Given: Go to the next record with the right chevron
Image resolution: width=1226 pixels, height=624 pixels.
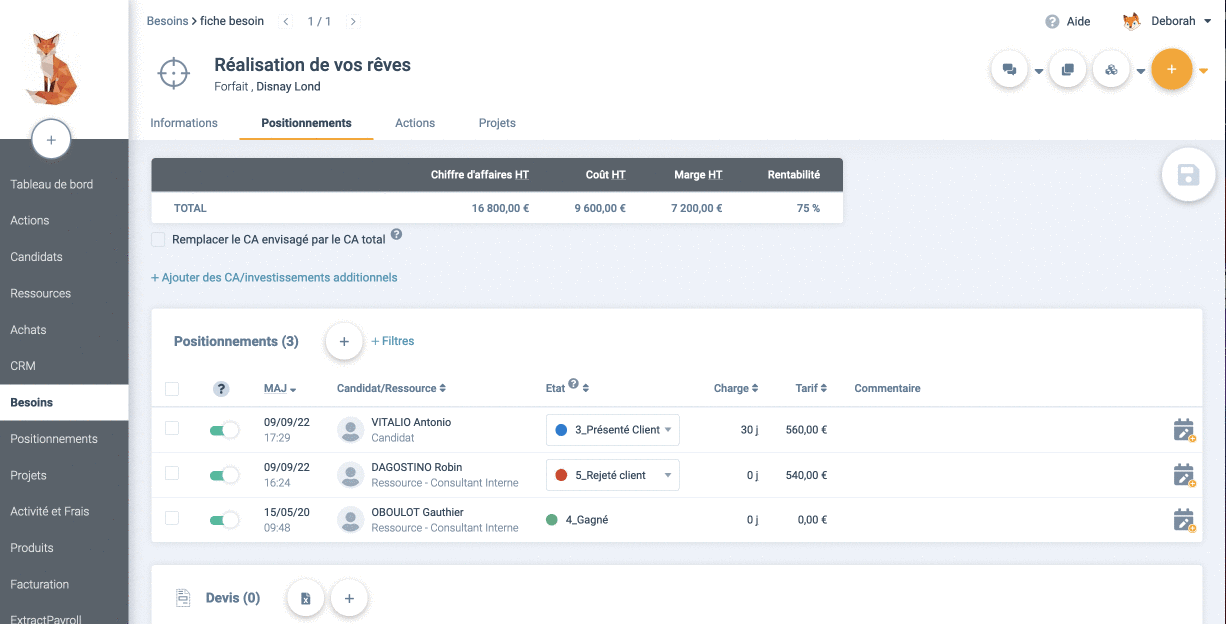Looking at the screenshot, I should pos(353,21).
